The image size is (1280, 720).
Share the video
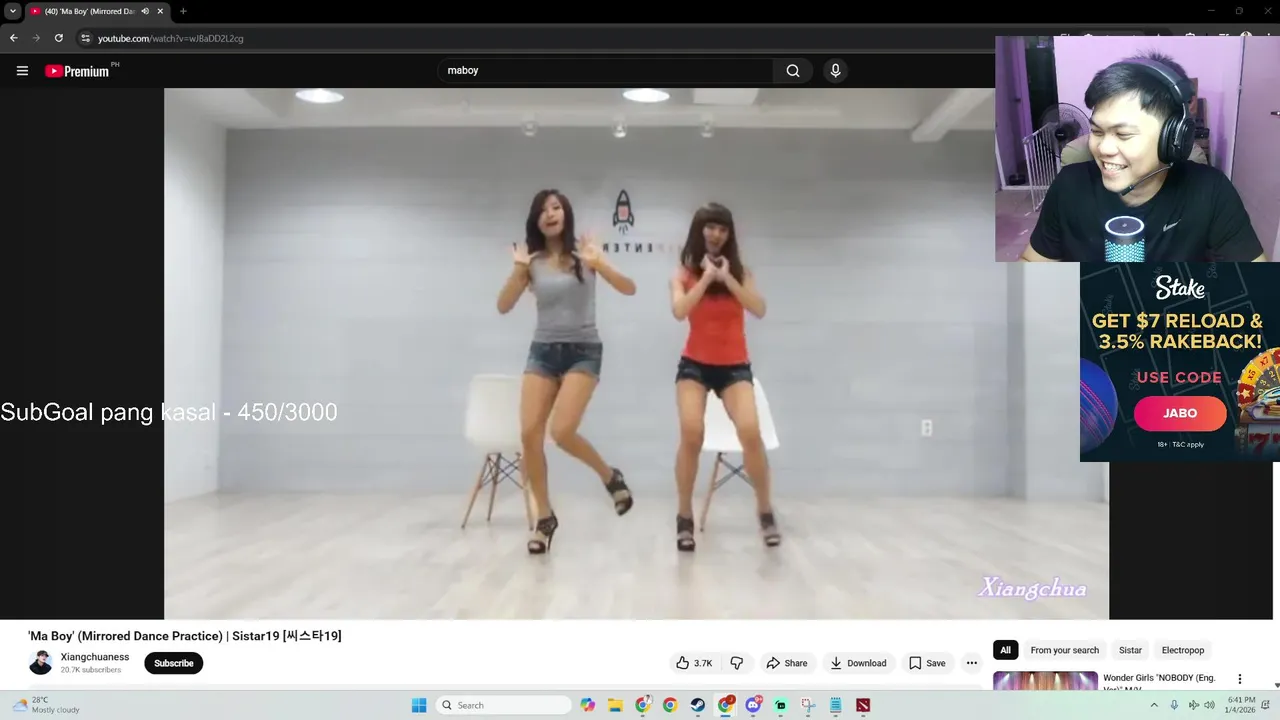786,663
